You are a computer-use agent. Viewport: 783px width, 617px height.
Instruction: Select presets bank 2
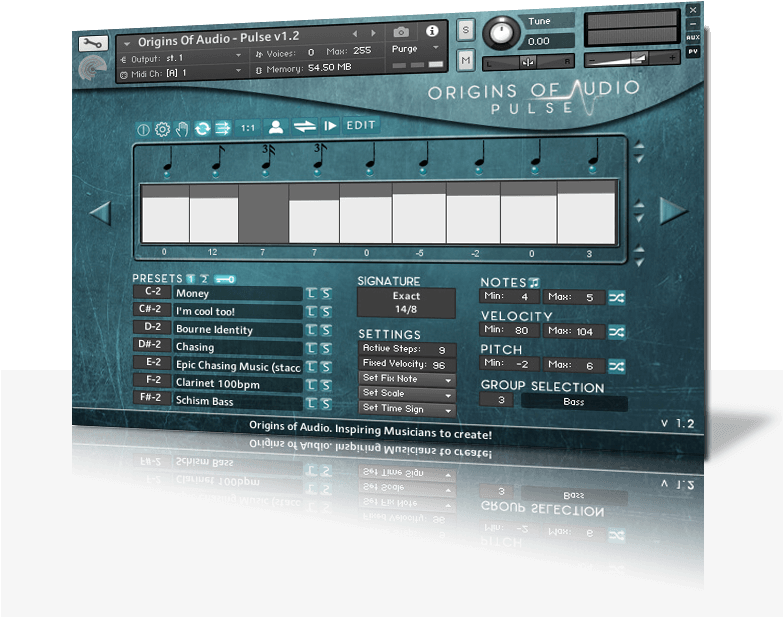(204, 279)
